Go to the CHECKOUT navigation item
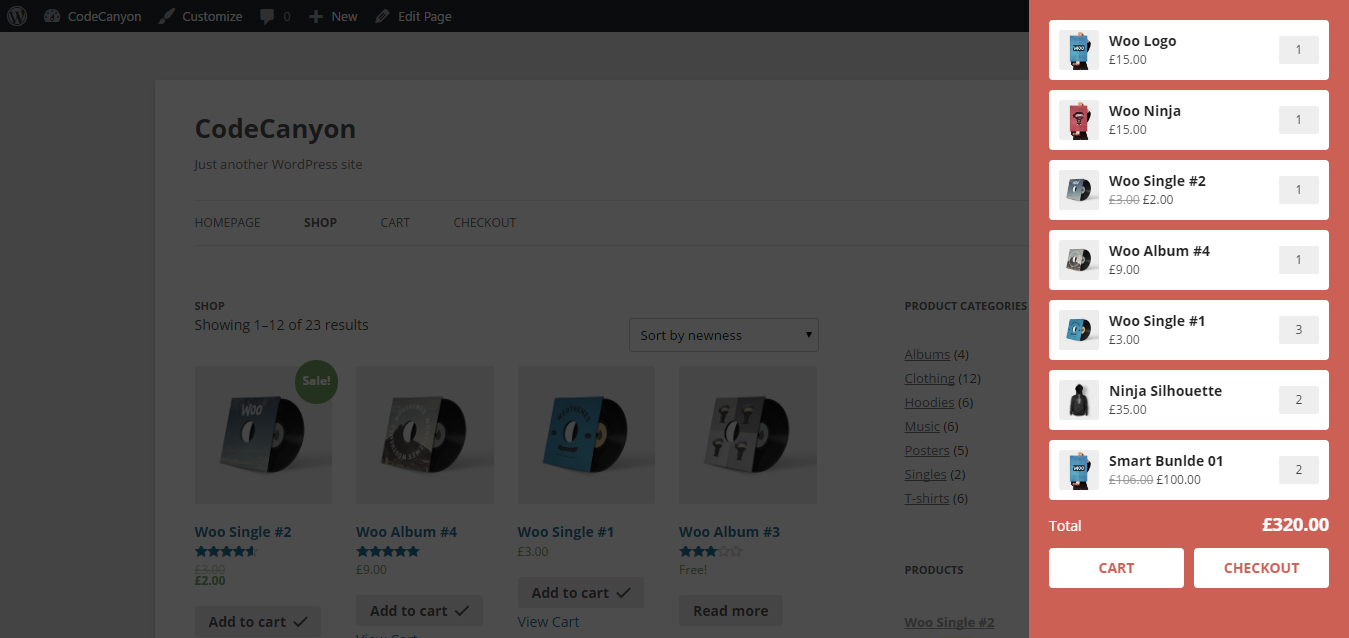The height and width of the screenshot is (638, 1349). pos(484,222)
